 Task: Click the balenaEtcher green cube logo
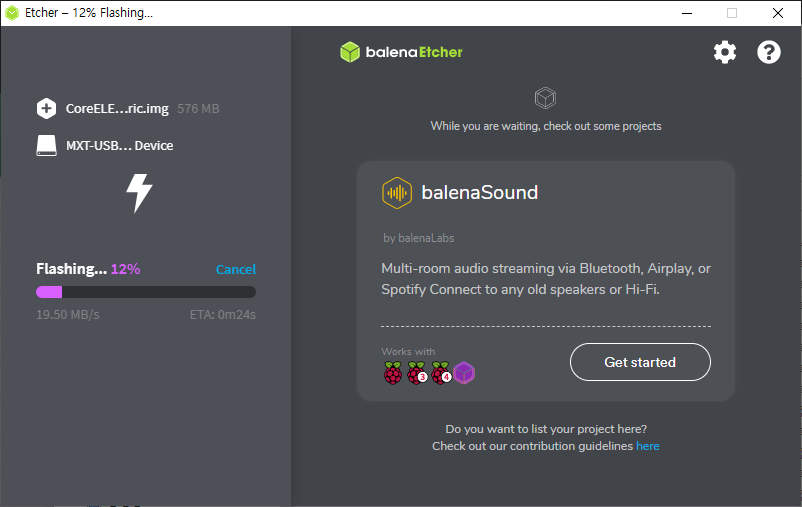tap(350, 52)
